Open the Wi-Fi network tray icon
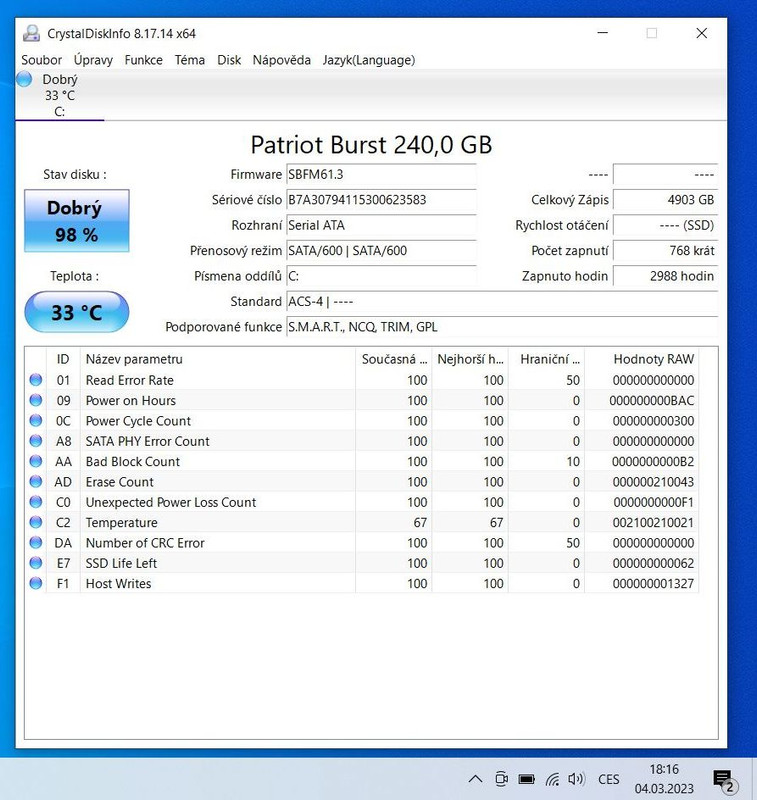 pyautogui.click(x=552, y=779)
